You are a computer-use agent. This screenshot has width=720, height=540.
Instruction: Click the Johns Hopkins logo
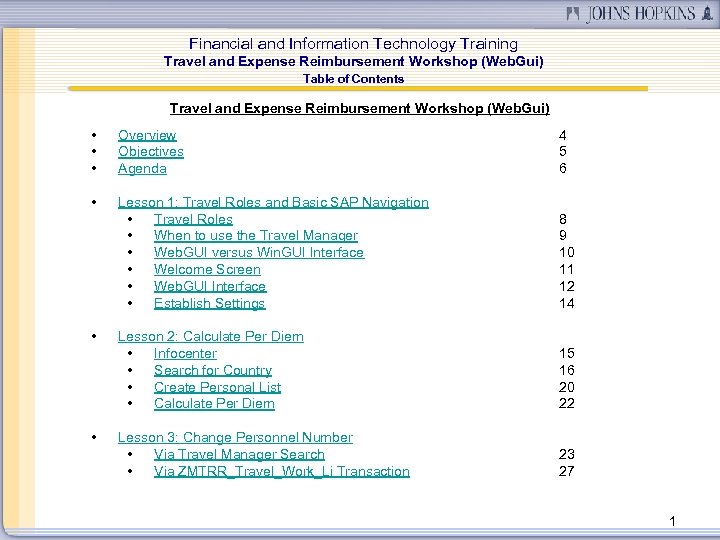click(x=639, y=13)
